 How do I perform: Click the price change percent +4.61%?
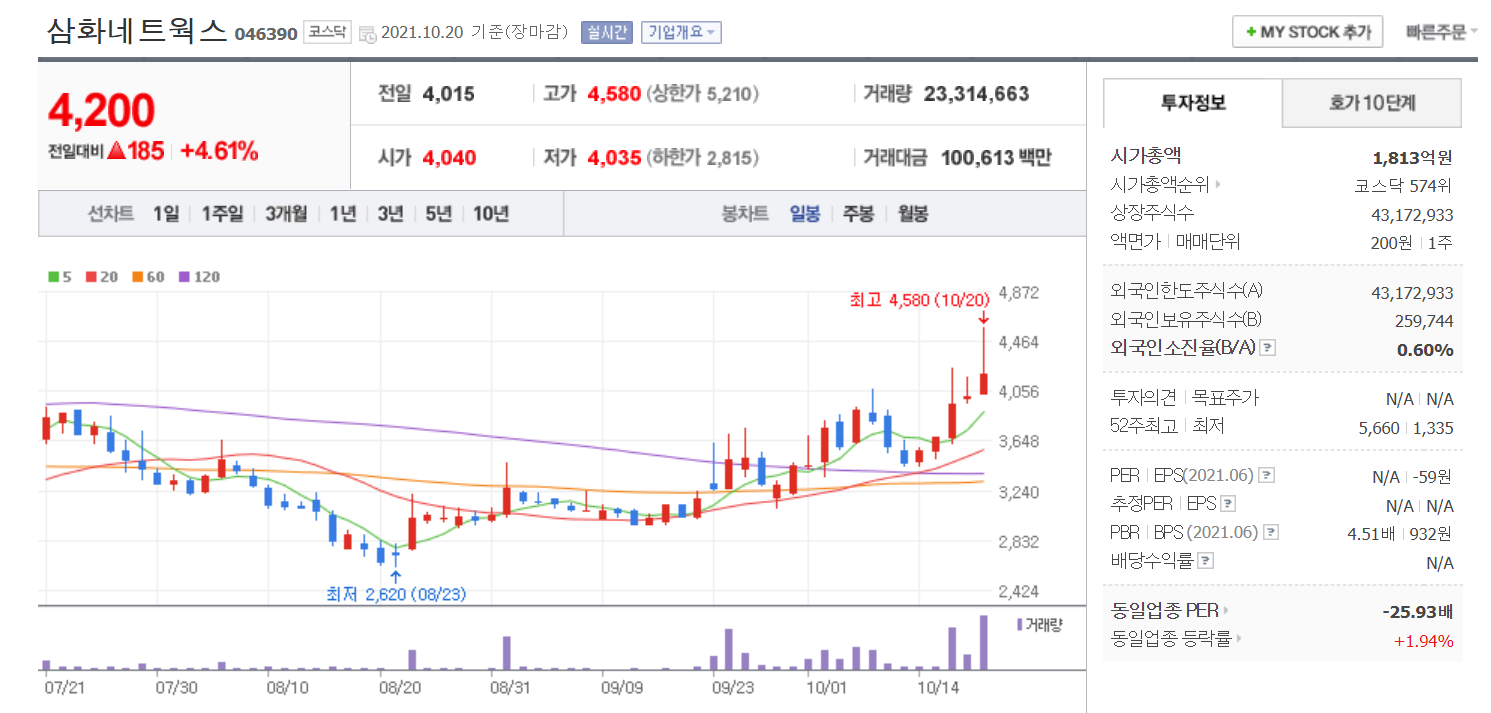[x=219, y=152]
